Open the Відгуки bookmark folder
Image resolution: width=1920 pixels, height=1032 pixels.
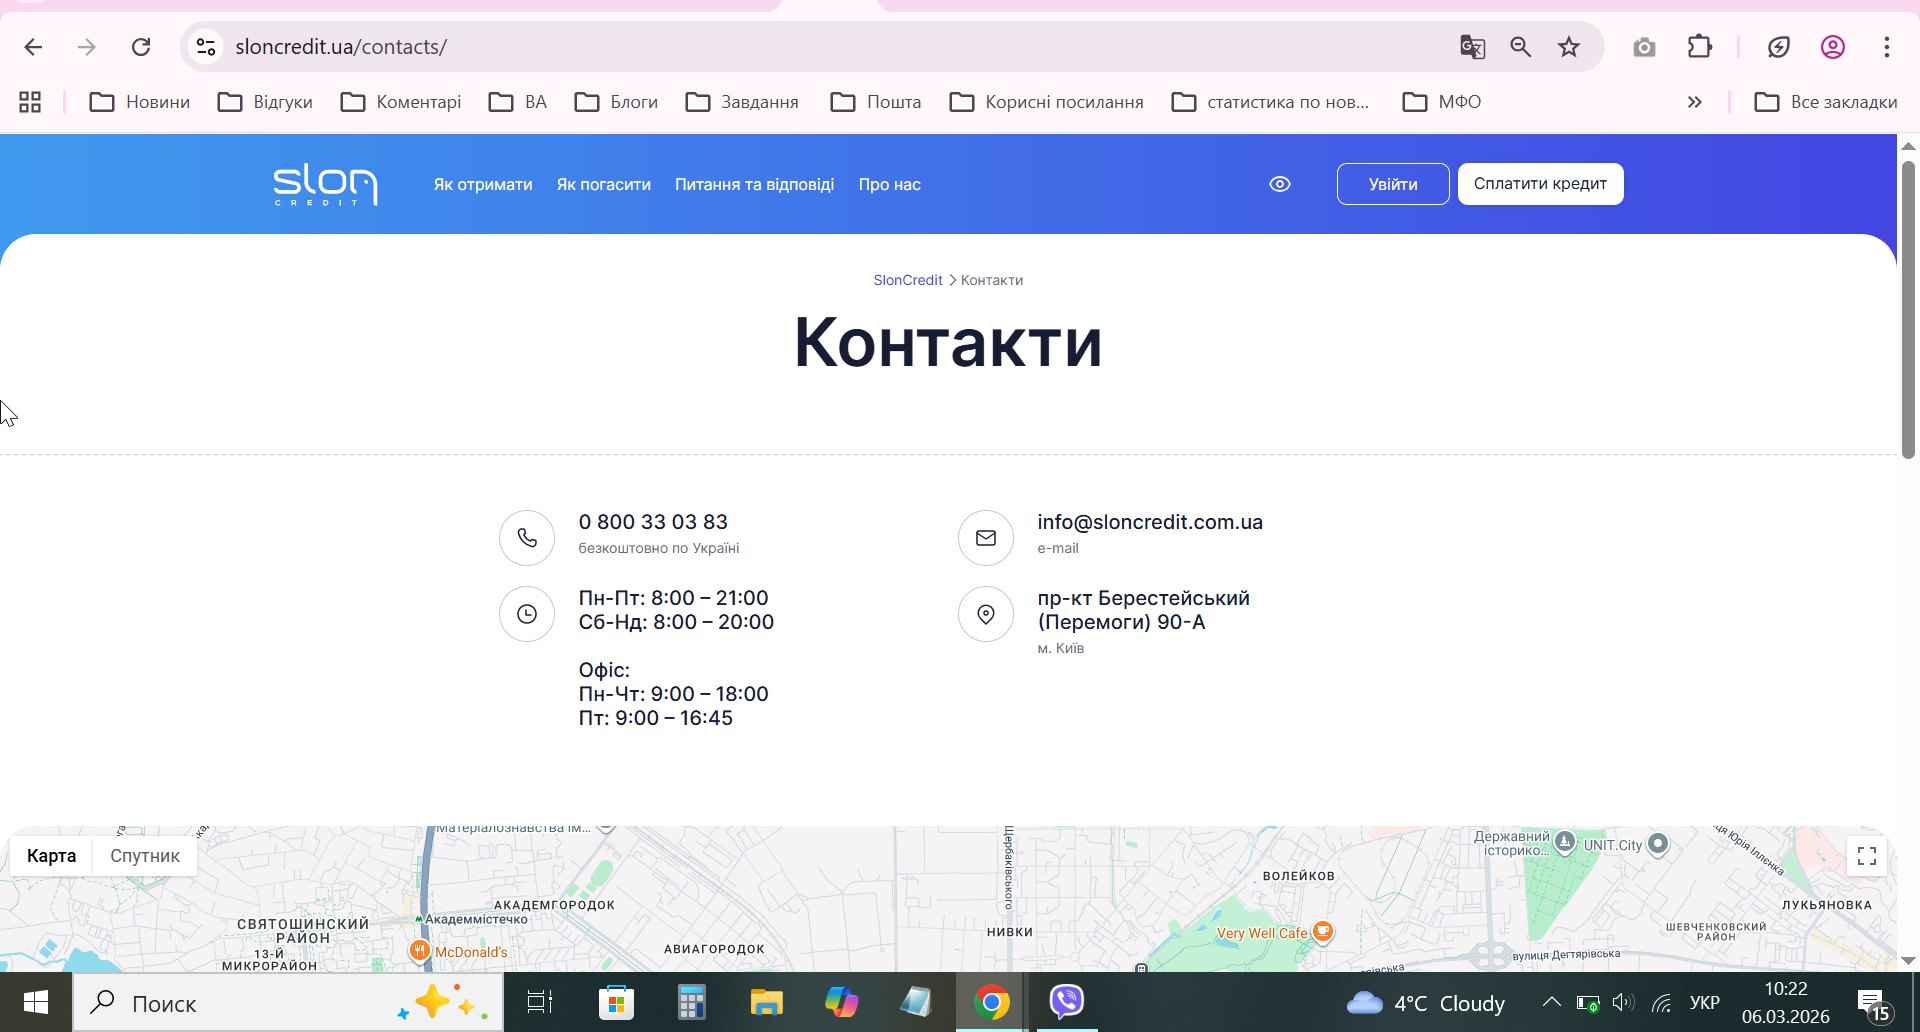point(265,102)
